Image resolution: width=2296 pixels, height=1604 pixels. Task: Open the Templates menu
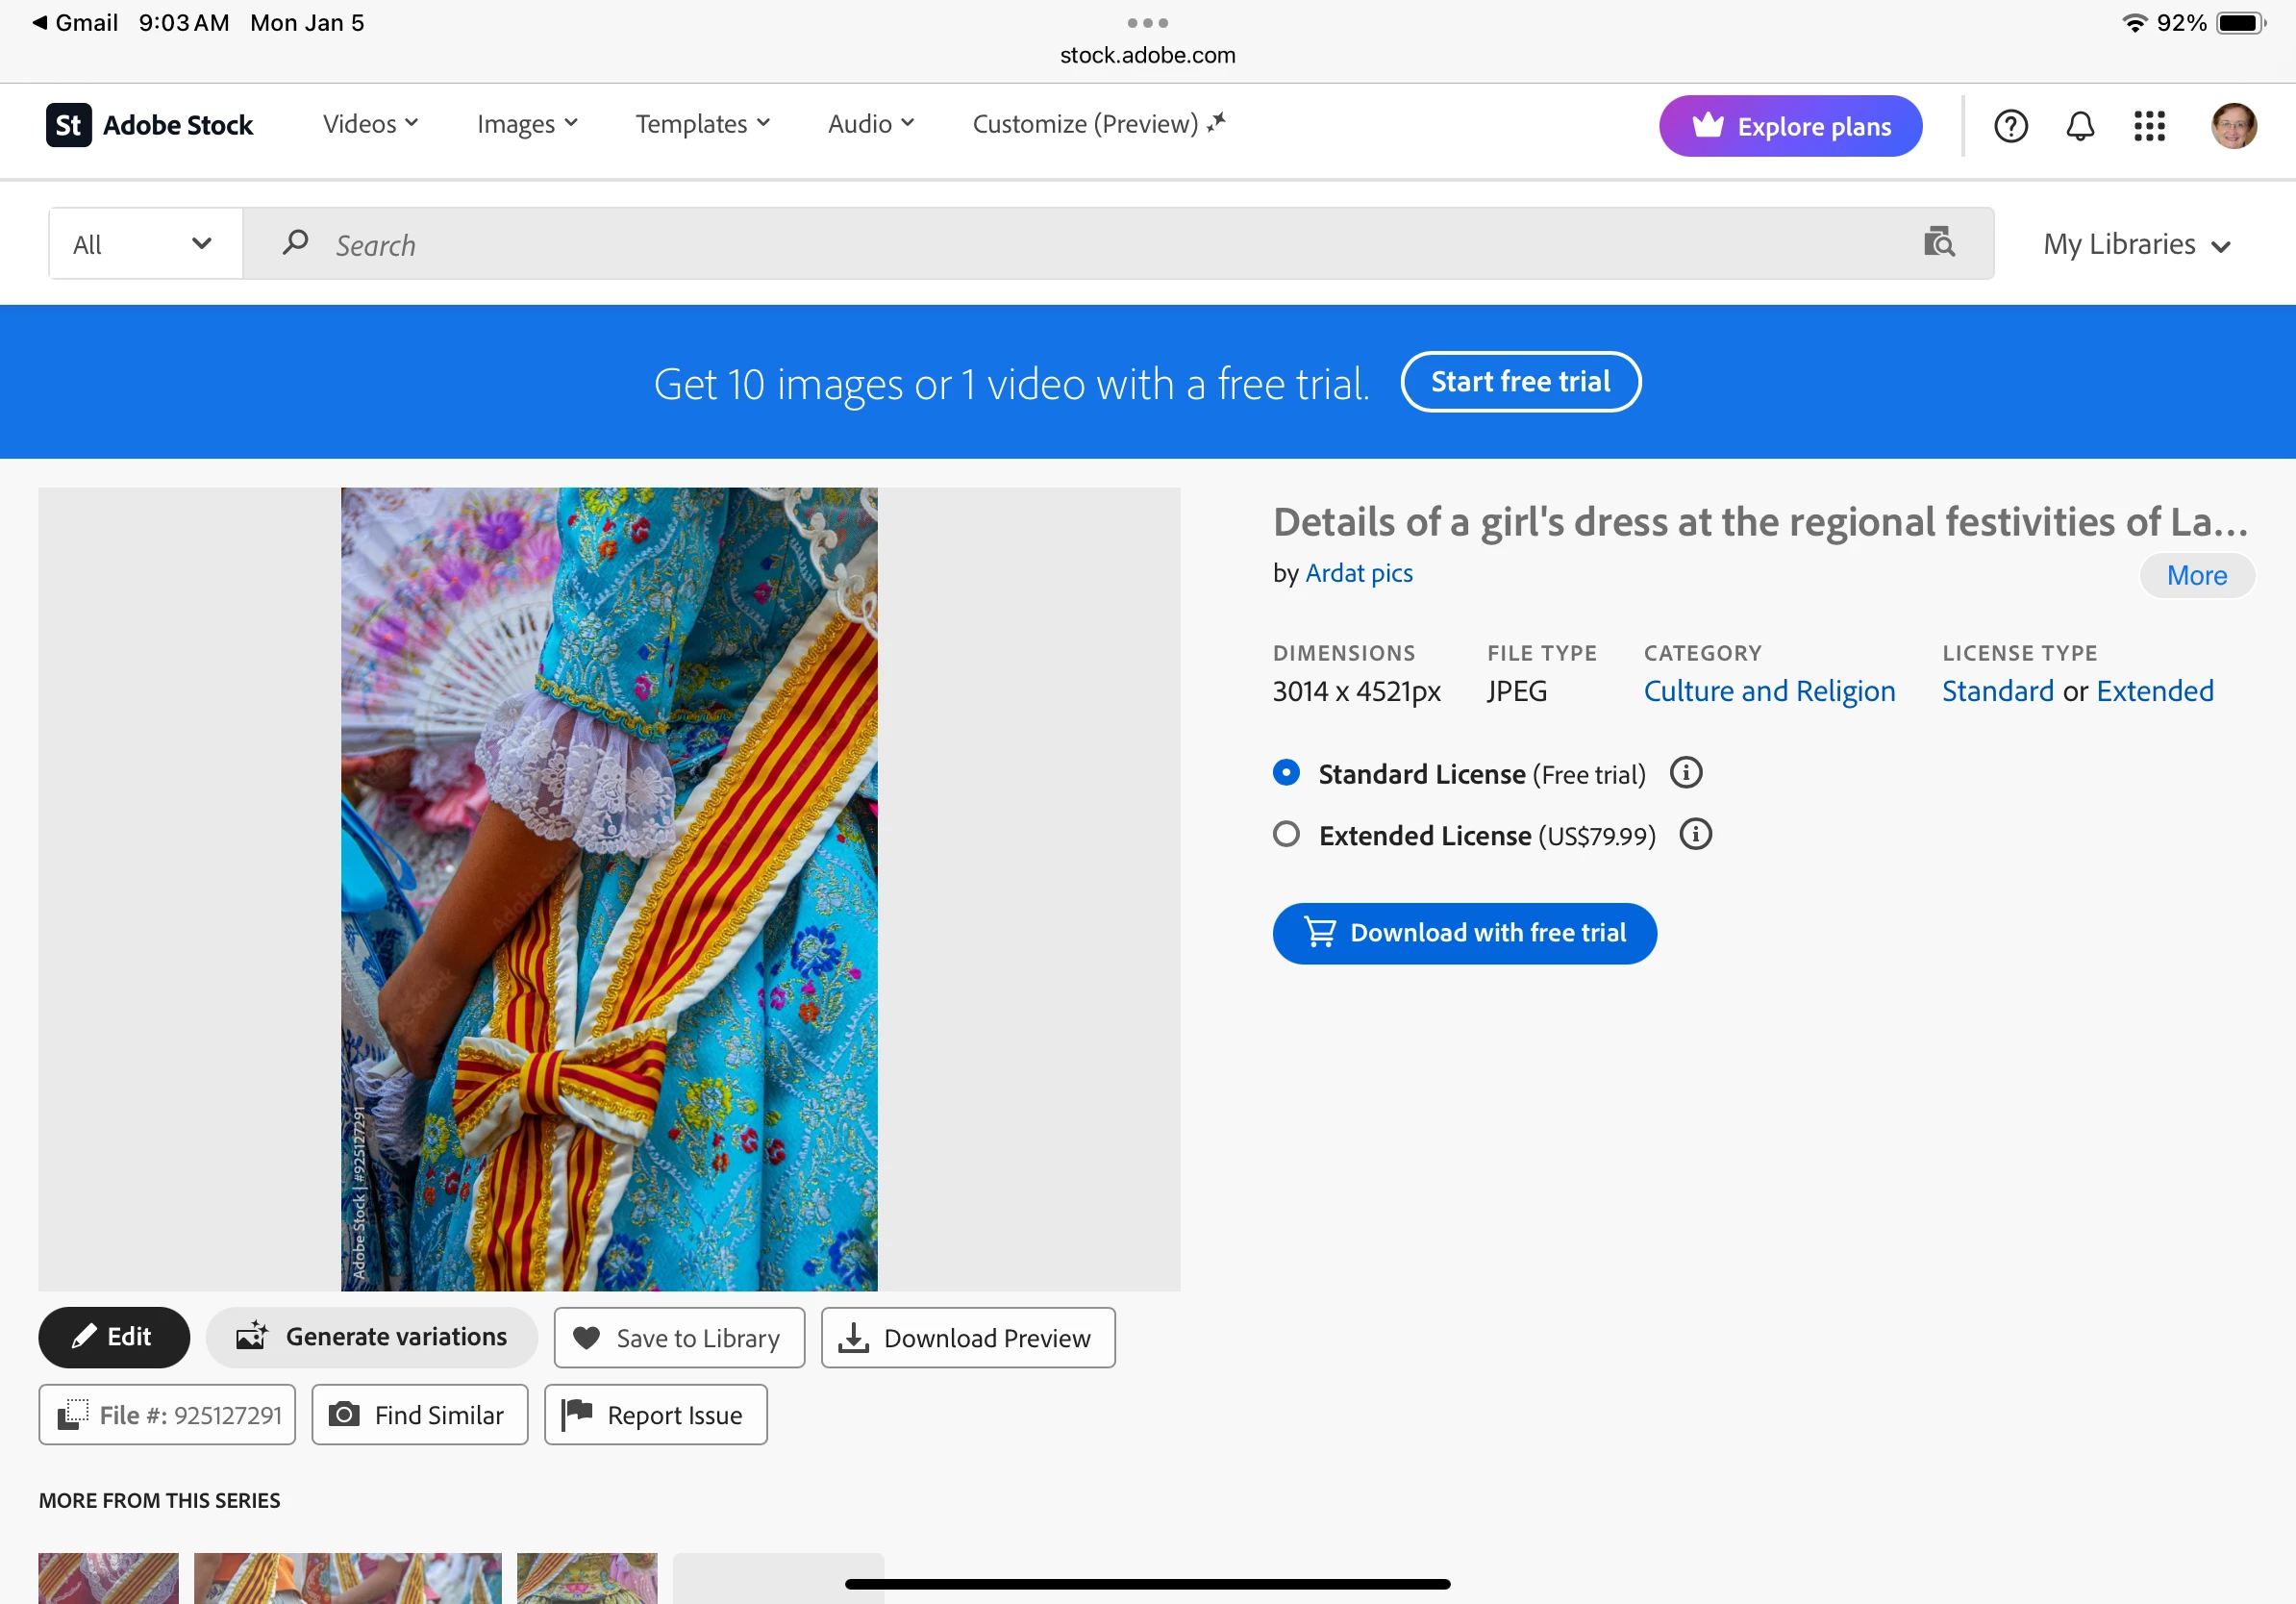tap(703, 124)
